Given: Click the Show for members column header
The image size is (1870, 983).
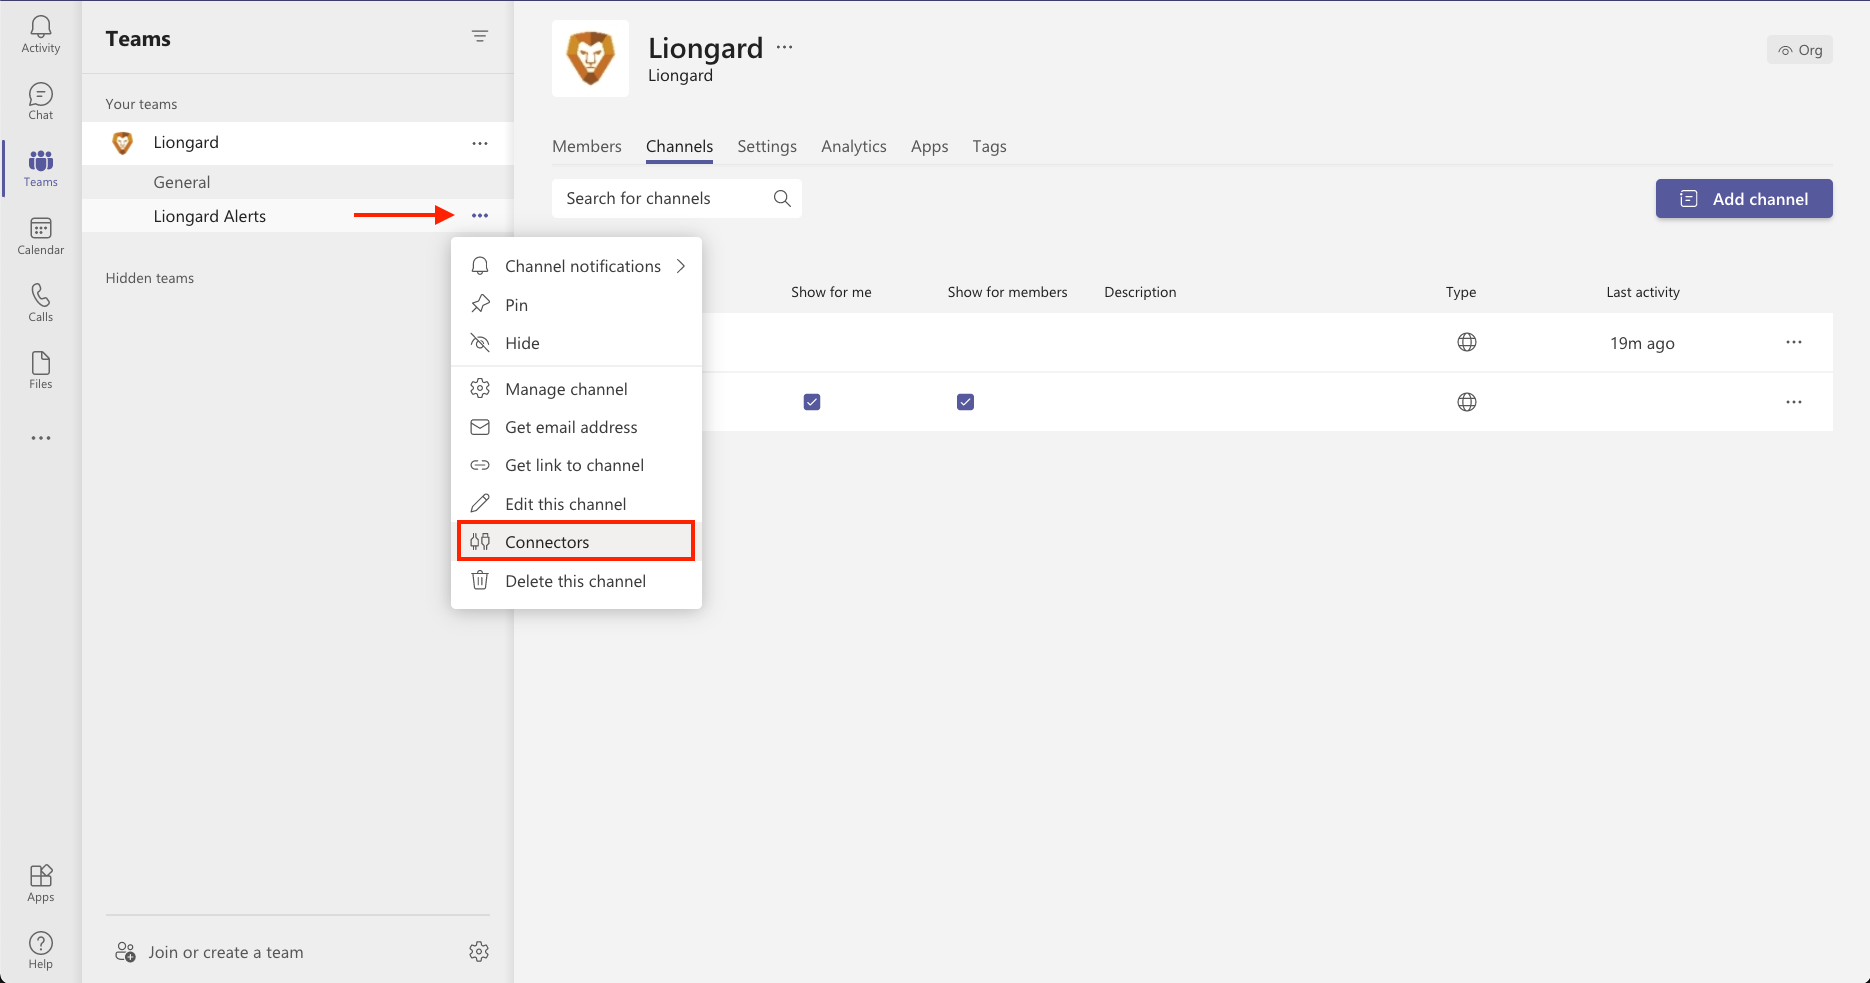Looking at the screenshot, I should 1008,292.
